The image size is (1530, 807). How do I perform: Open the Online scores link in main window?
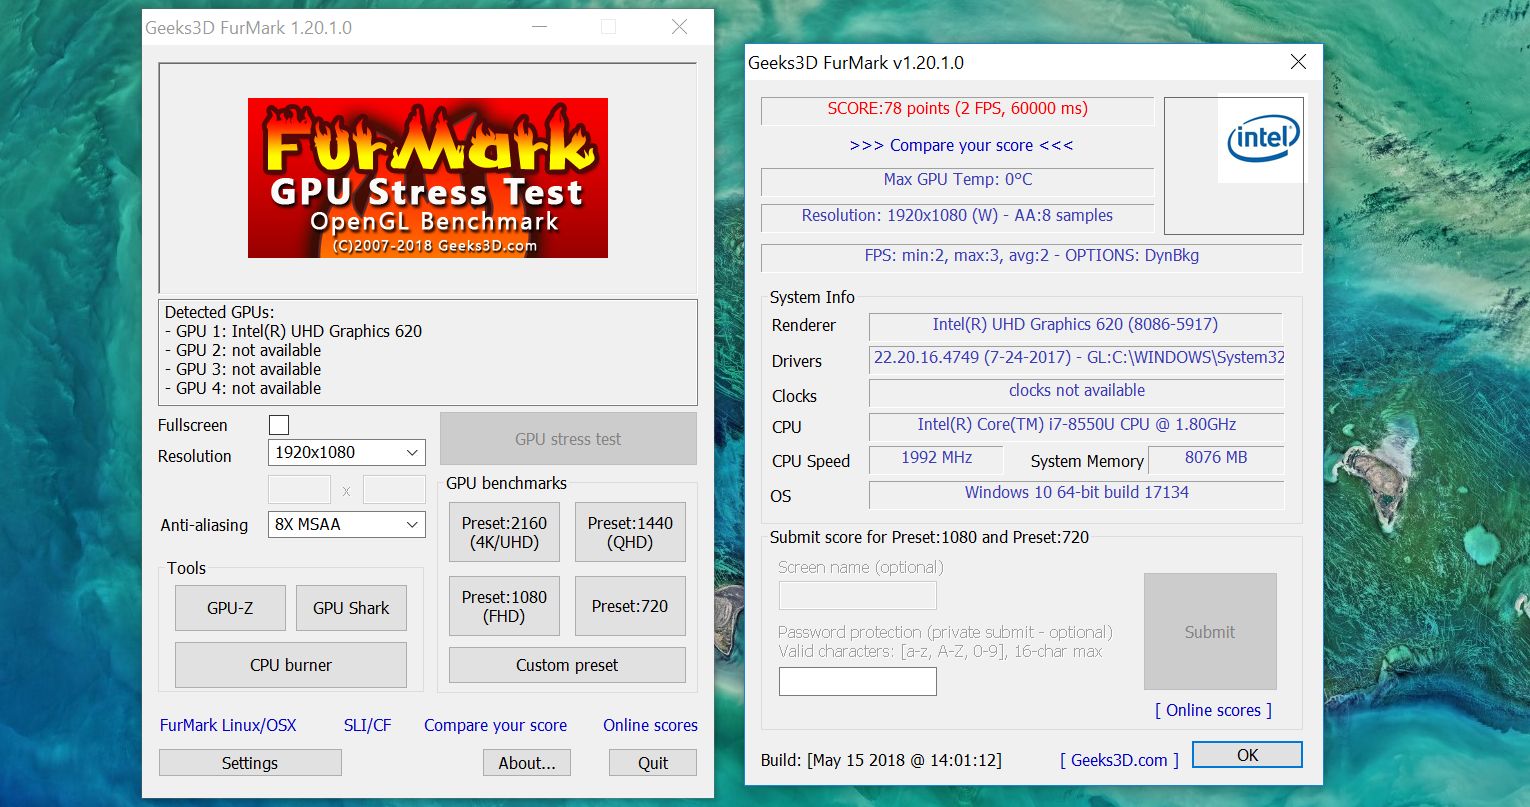point(650,725)
